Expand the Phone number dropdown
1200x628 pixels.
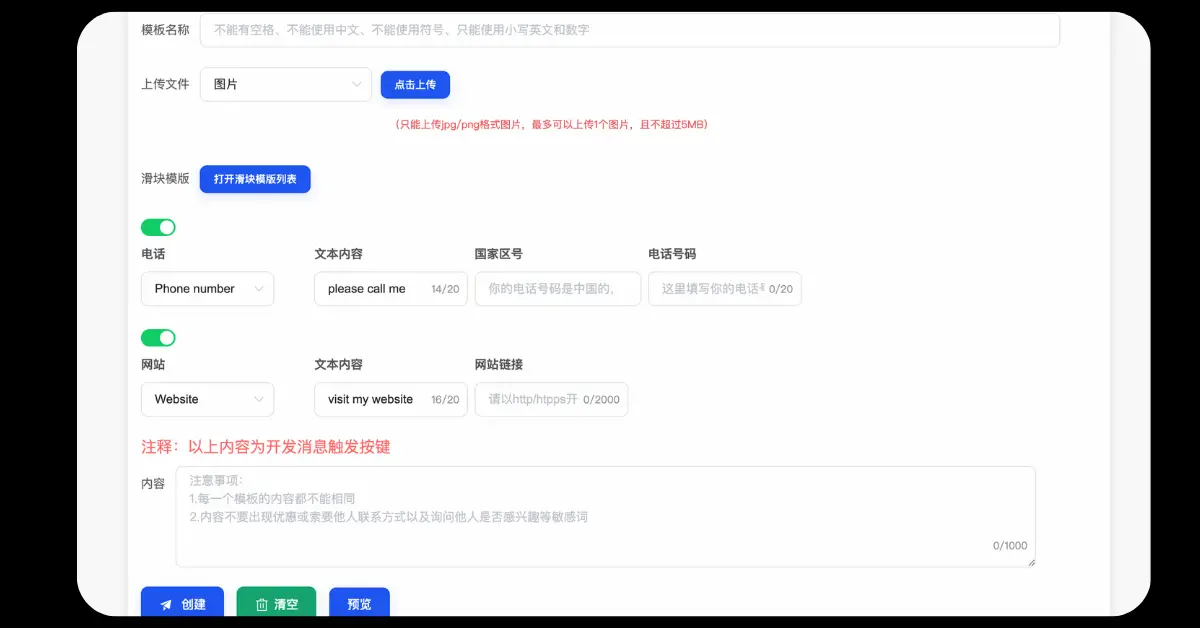[207, 289]
